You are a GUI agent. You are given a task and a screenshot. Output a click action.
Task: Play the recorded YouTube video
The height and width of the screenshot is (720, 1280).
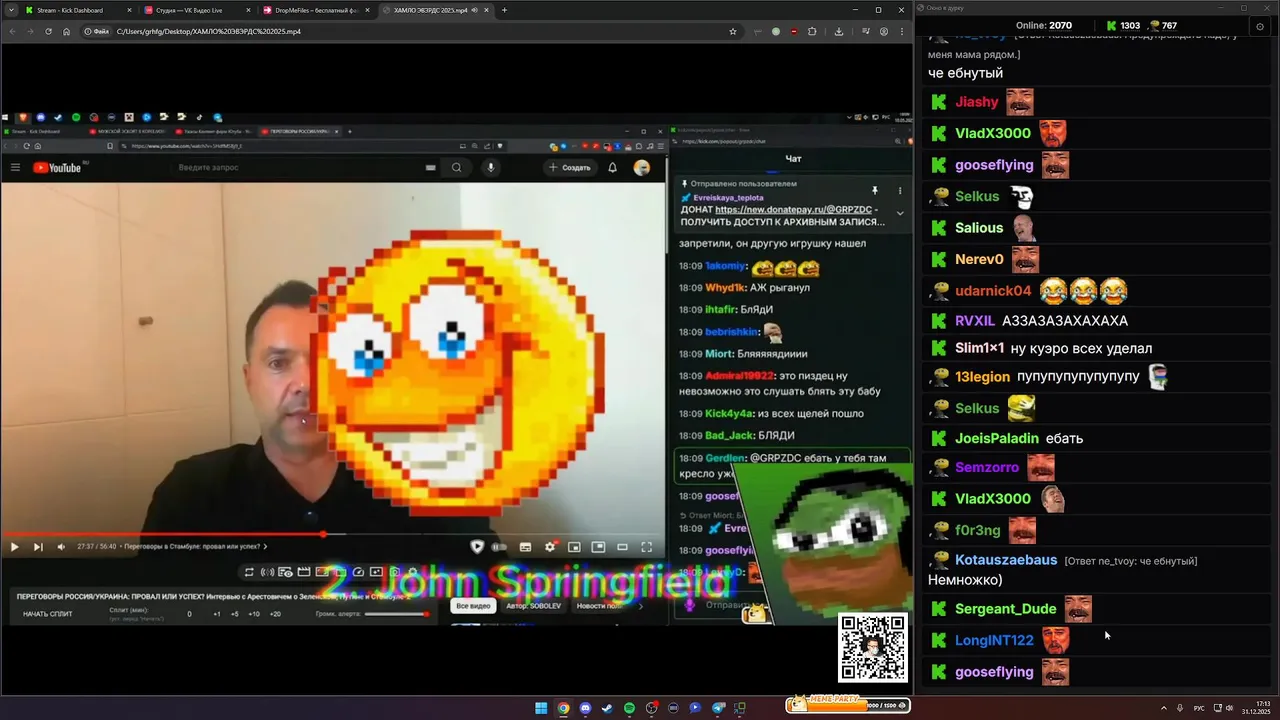[14, 547]
